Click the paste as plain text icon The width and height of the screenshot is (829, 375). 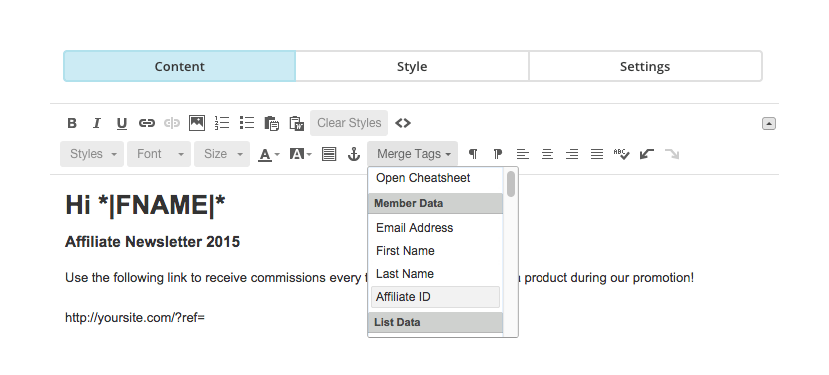[271, 123]
